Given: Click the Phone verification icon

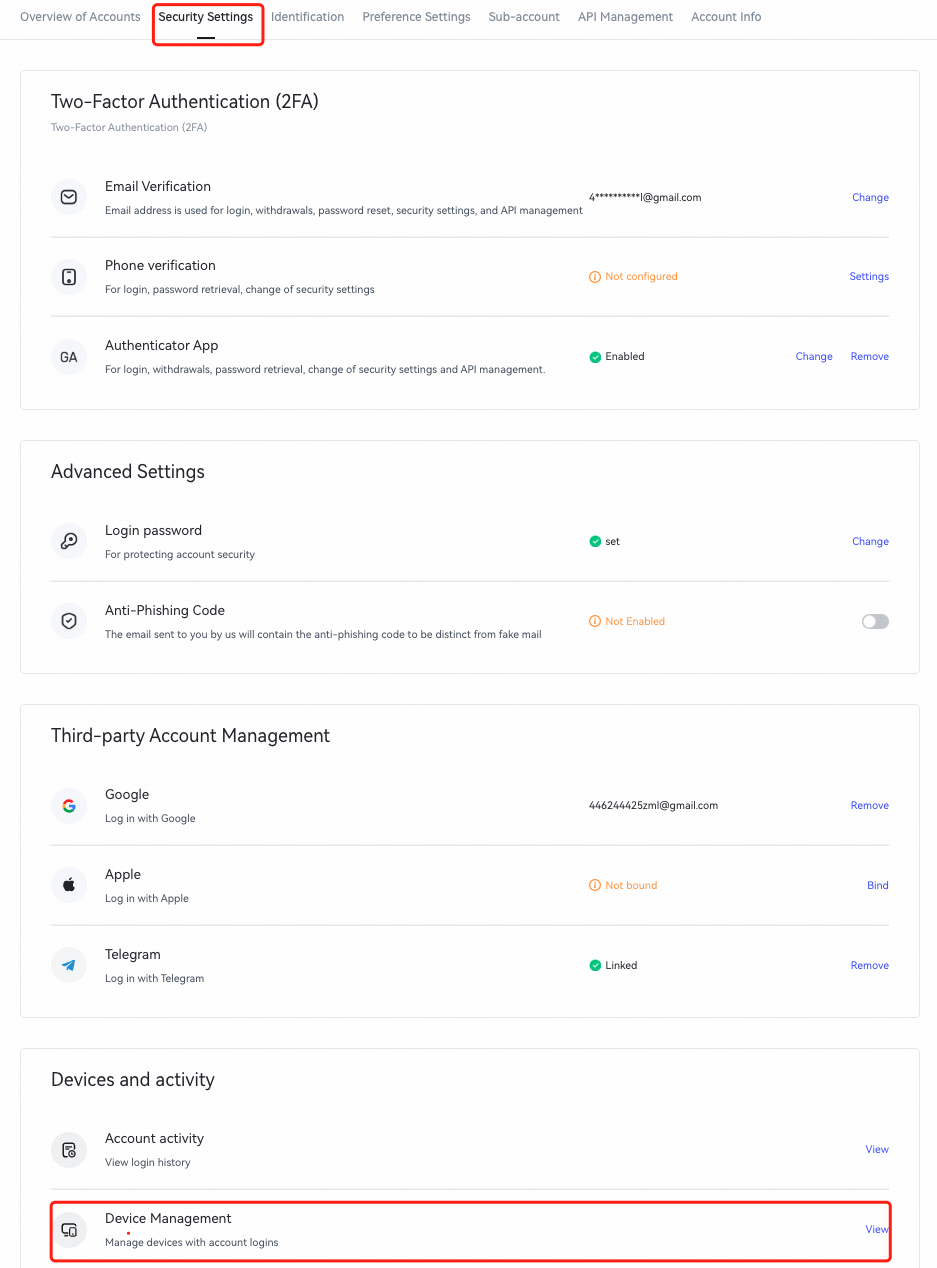Looking at the screenshot, I should [69, 277].
